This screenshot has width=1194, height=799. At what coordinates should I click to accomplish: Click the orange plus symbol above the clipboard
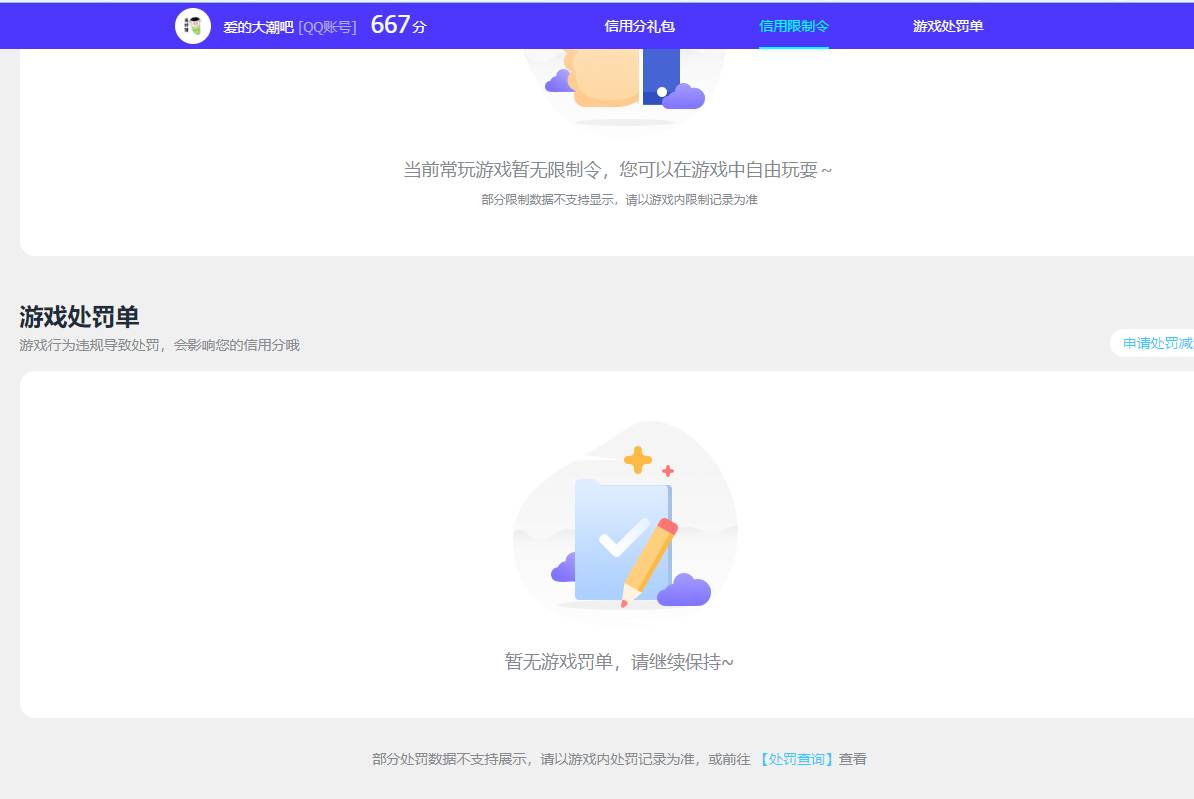click(637, 460)
